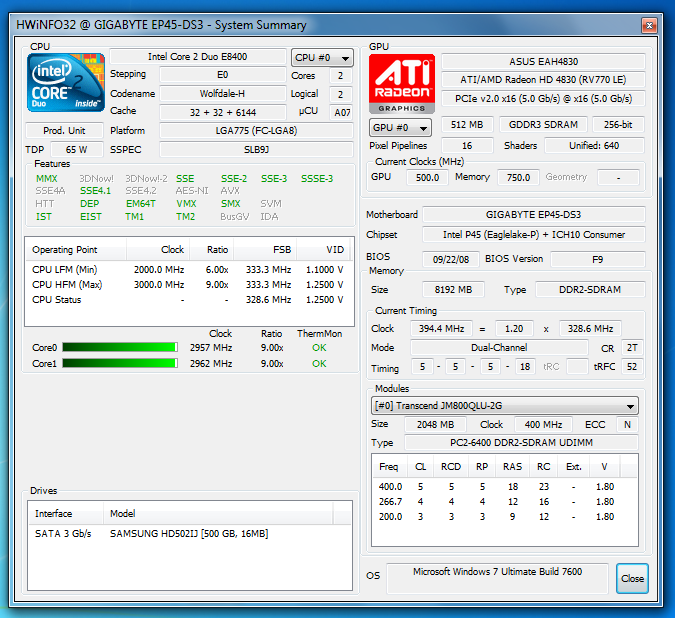The height and width of the screenshot is (618, 675).
Task: Click the Microsoft Windows 7 Ultimate OS field
Action: click(497, 578)
